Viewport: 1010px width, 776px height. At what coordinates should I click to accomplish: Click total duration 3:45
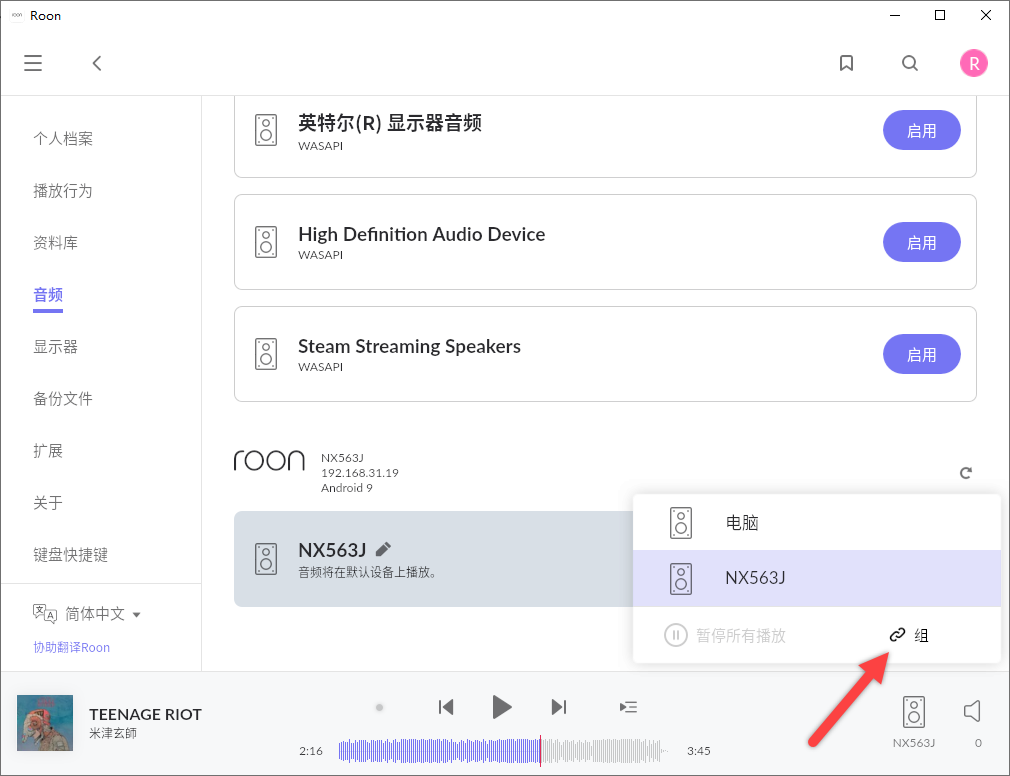point(698,751)
